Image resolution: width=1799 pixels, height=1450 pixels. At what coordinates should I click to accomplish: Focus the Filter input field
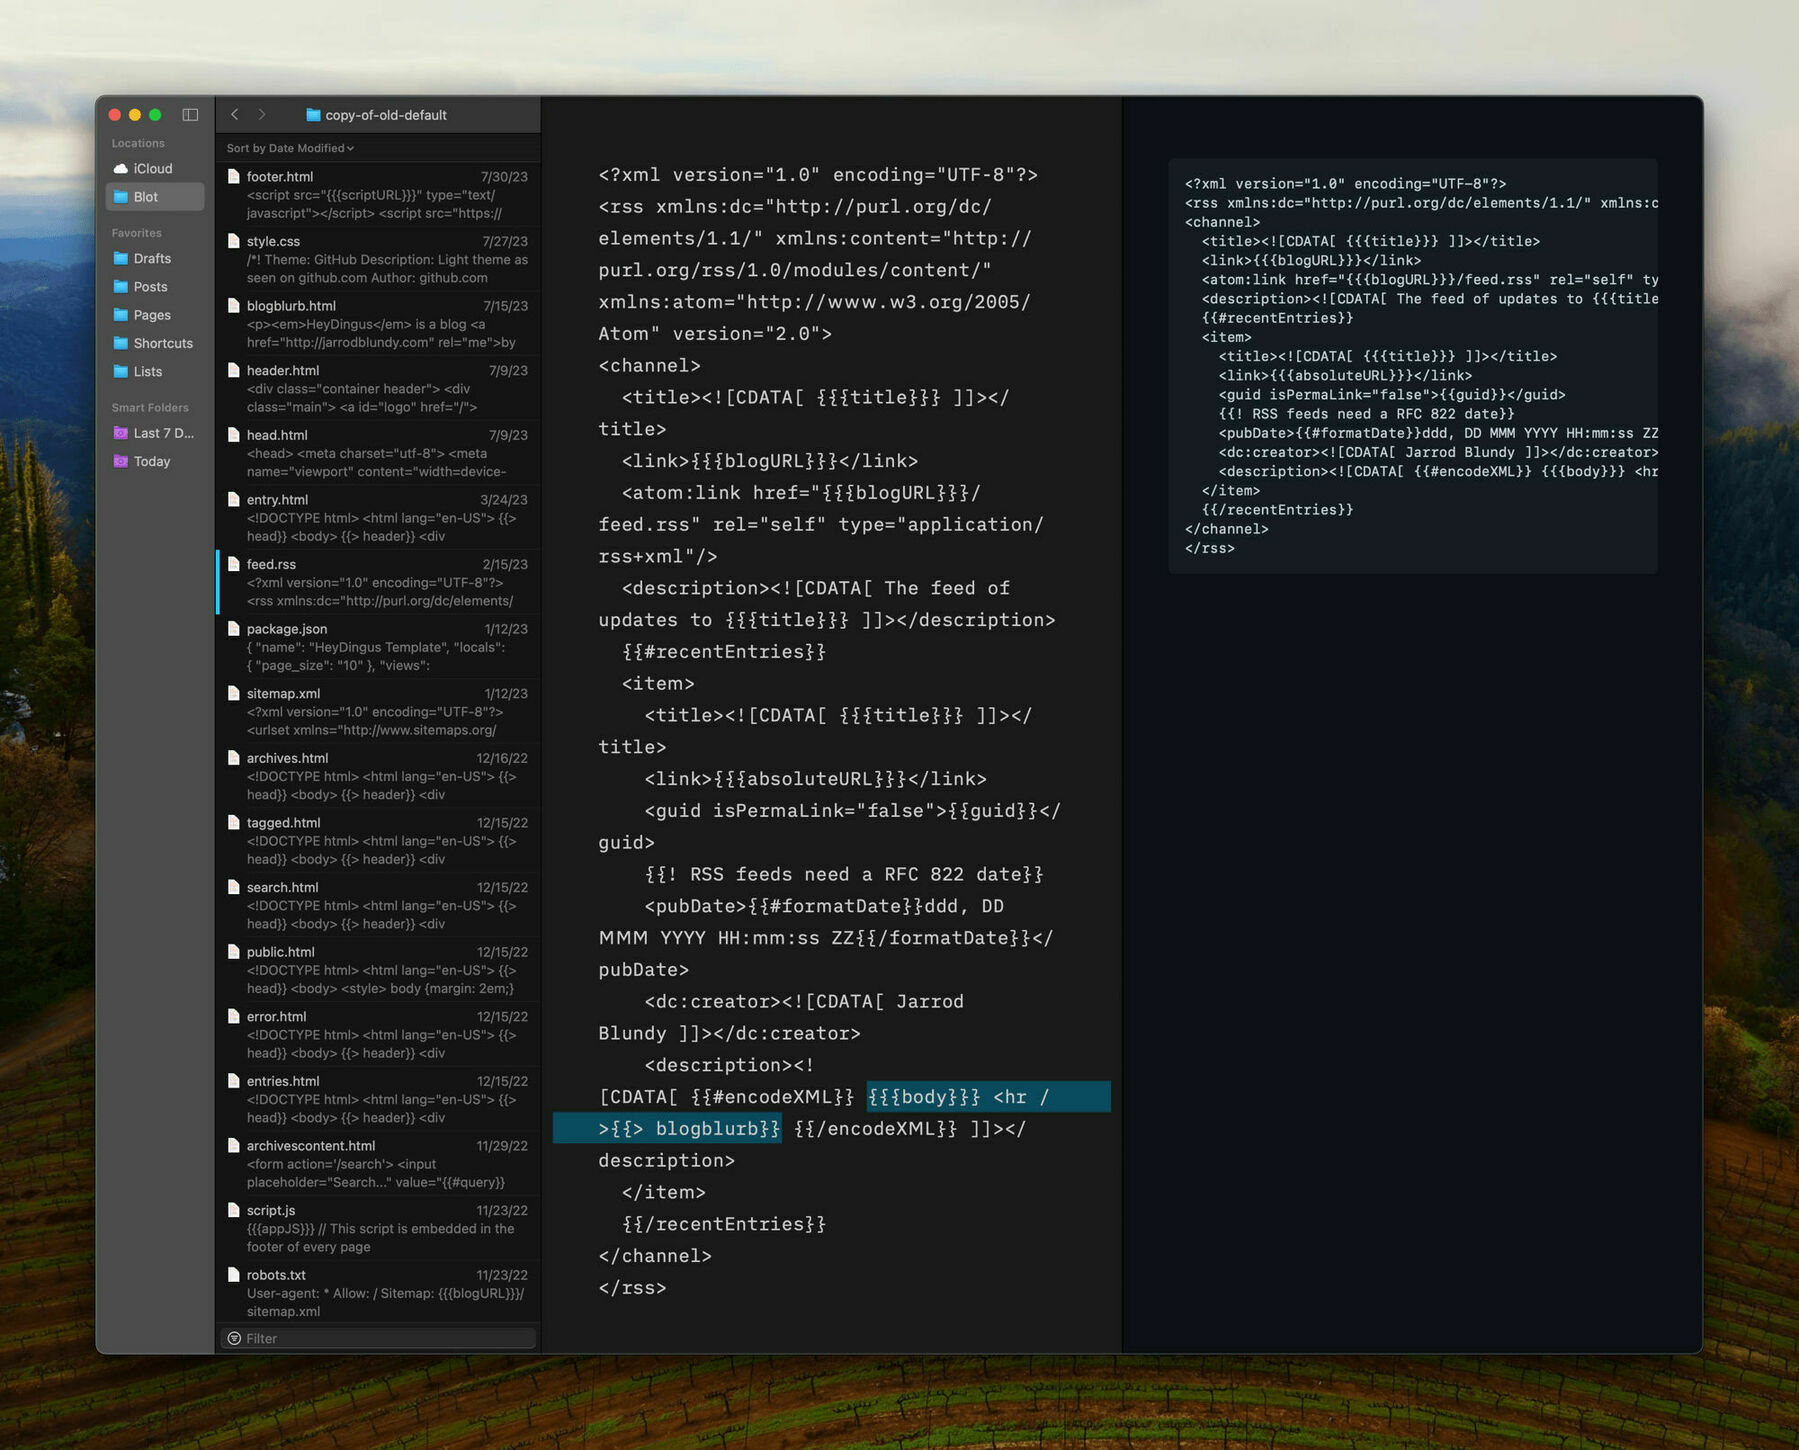pos(377,1338)
